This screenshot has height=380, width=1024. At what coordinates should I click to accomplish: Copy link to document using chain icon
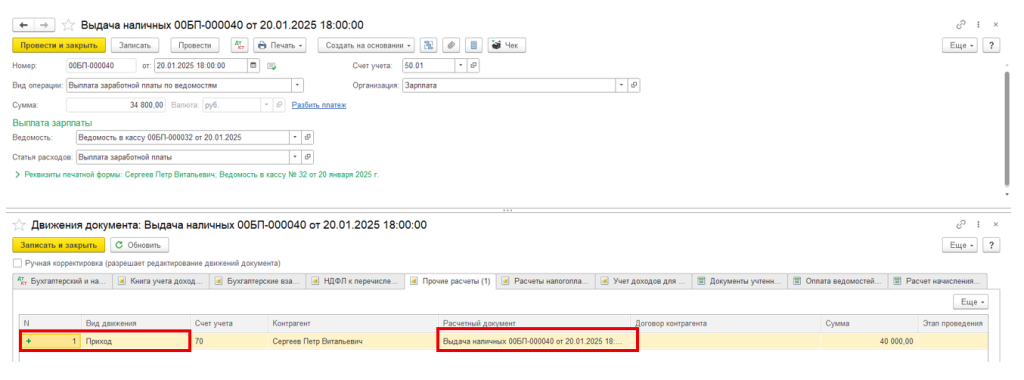tap(961, 25)
